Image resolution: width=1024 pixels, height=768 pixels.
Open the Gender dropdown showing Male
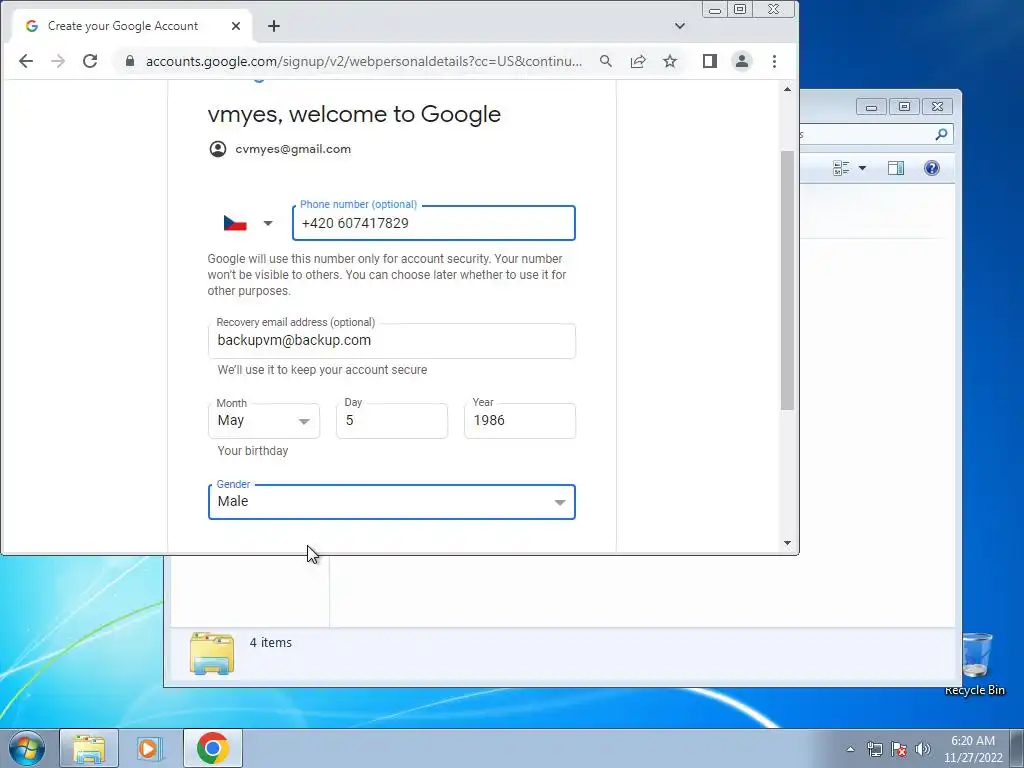(392, 502)
